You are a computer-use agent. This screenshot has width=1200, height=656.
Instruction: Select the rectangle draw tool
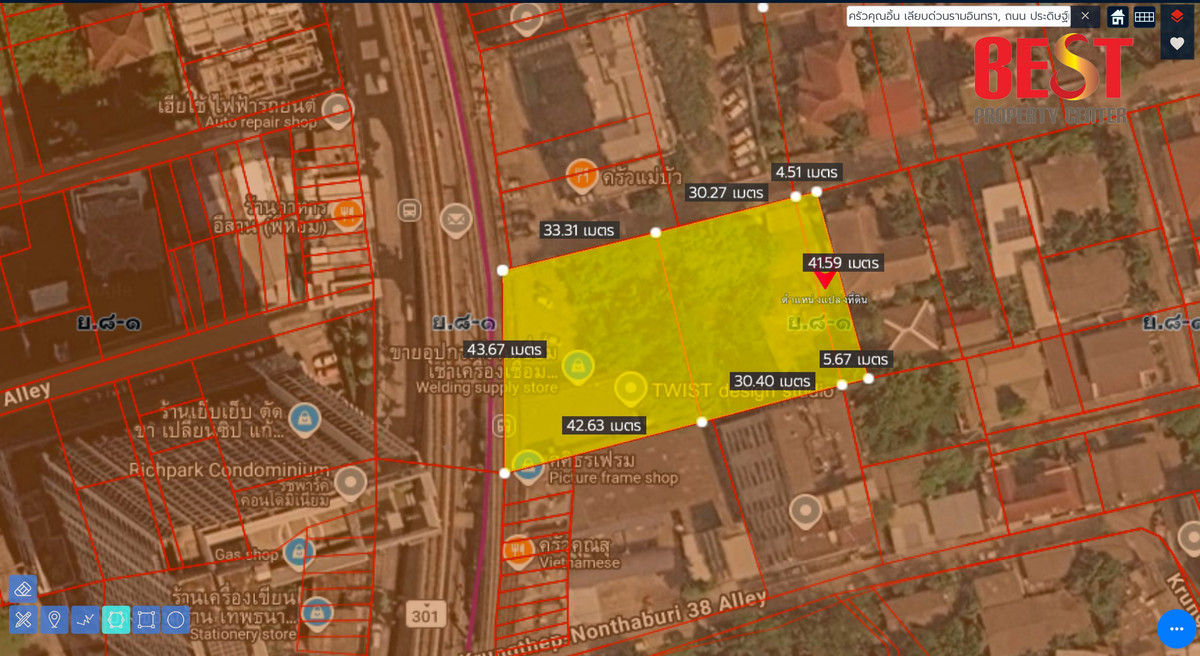point(146,620)
